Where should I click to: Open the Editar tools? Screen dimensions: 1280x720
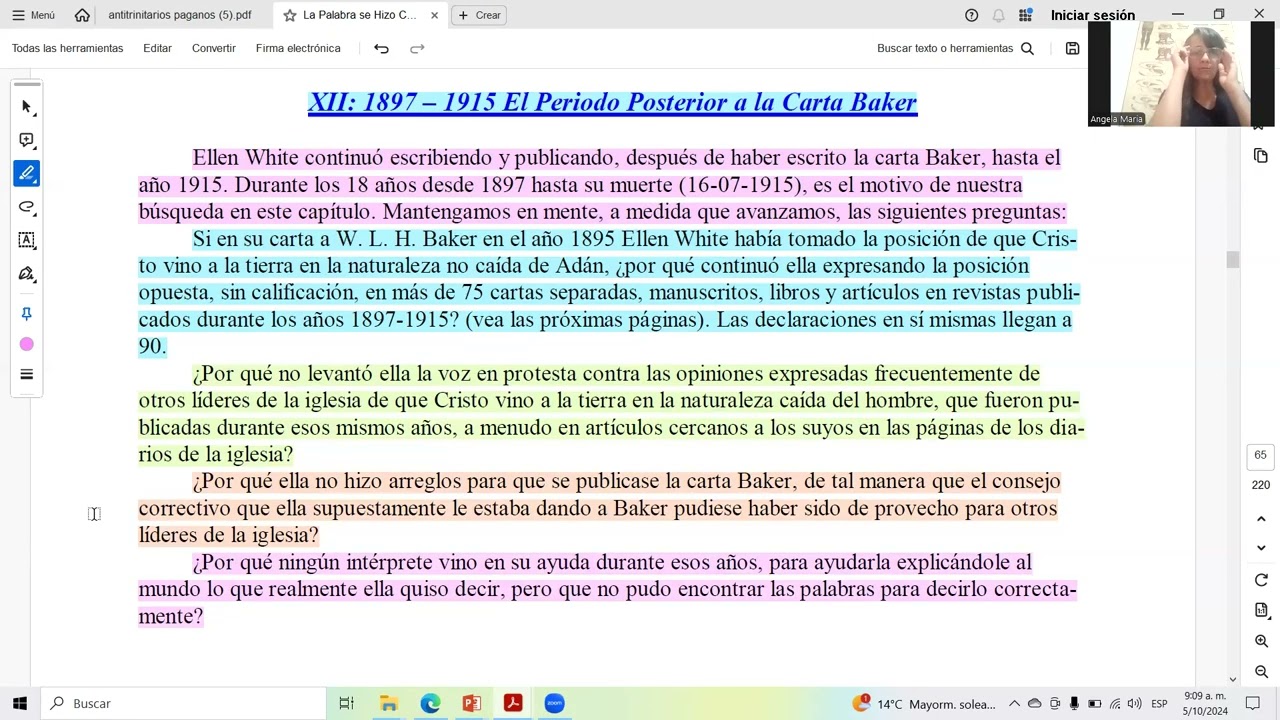click(157, 48)
